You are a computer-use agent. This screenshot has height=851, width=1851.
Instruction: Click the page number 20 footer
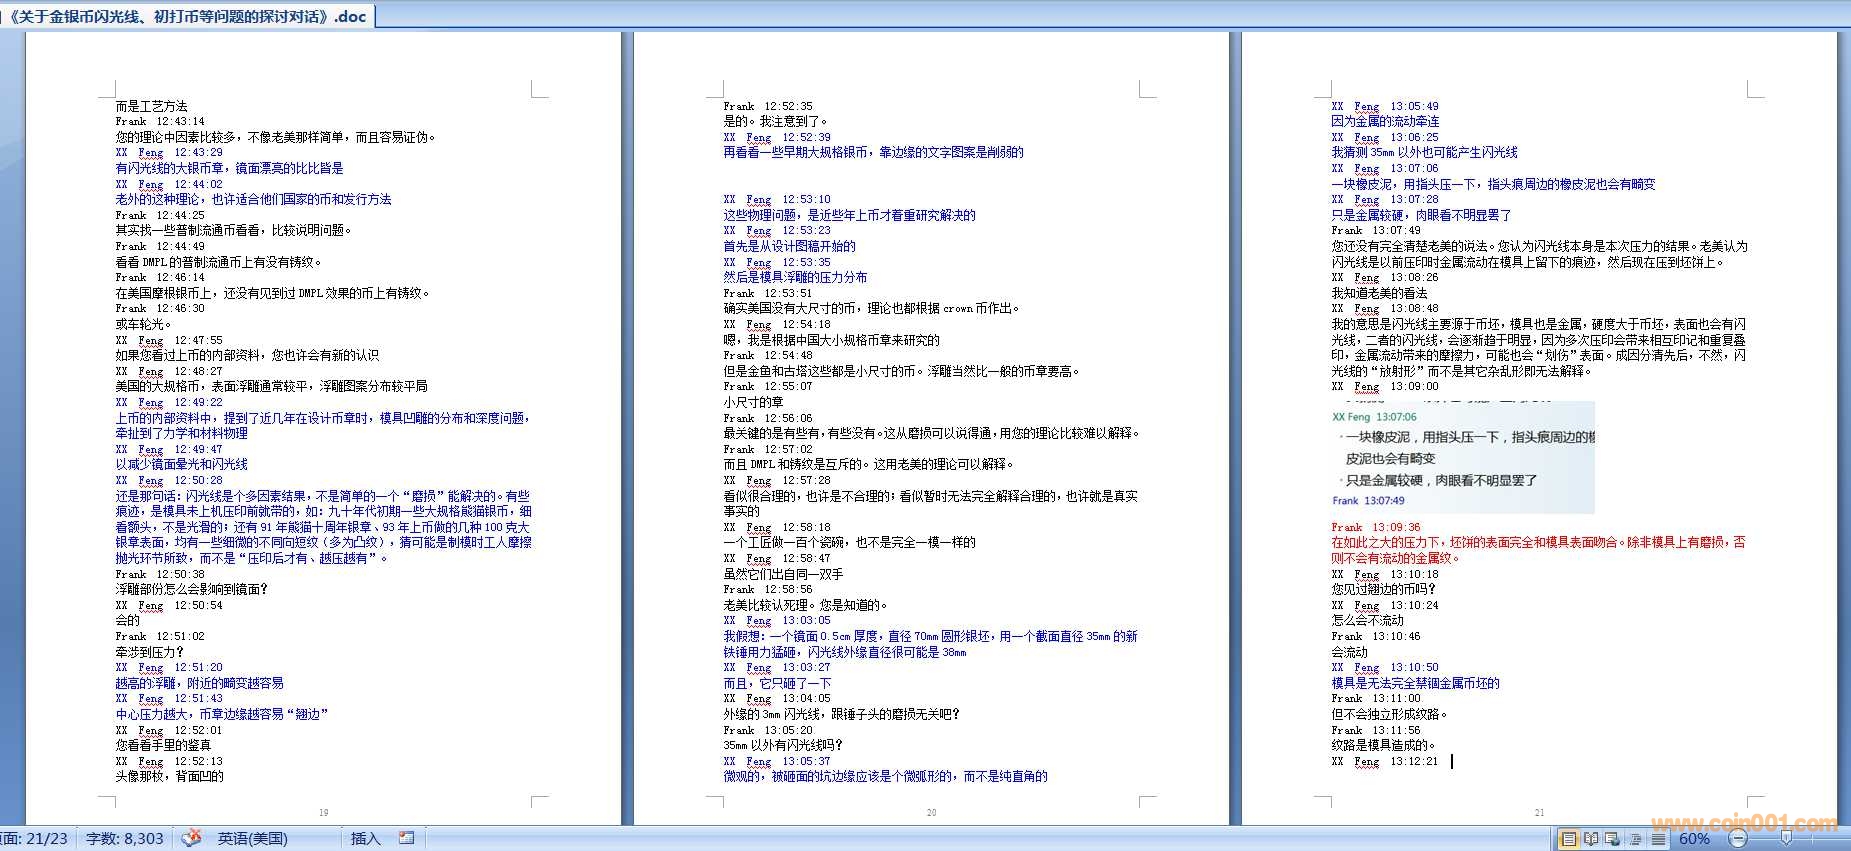(931, 812)
